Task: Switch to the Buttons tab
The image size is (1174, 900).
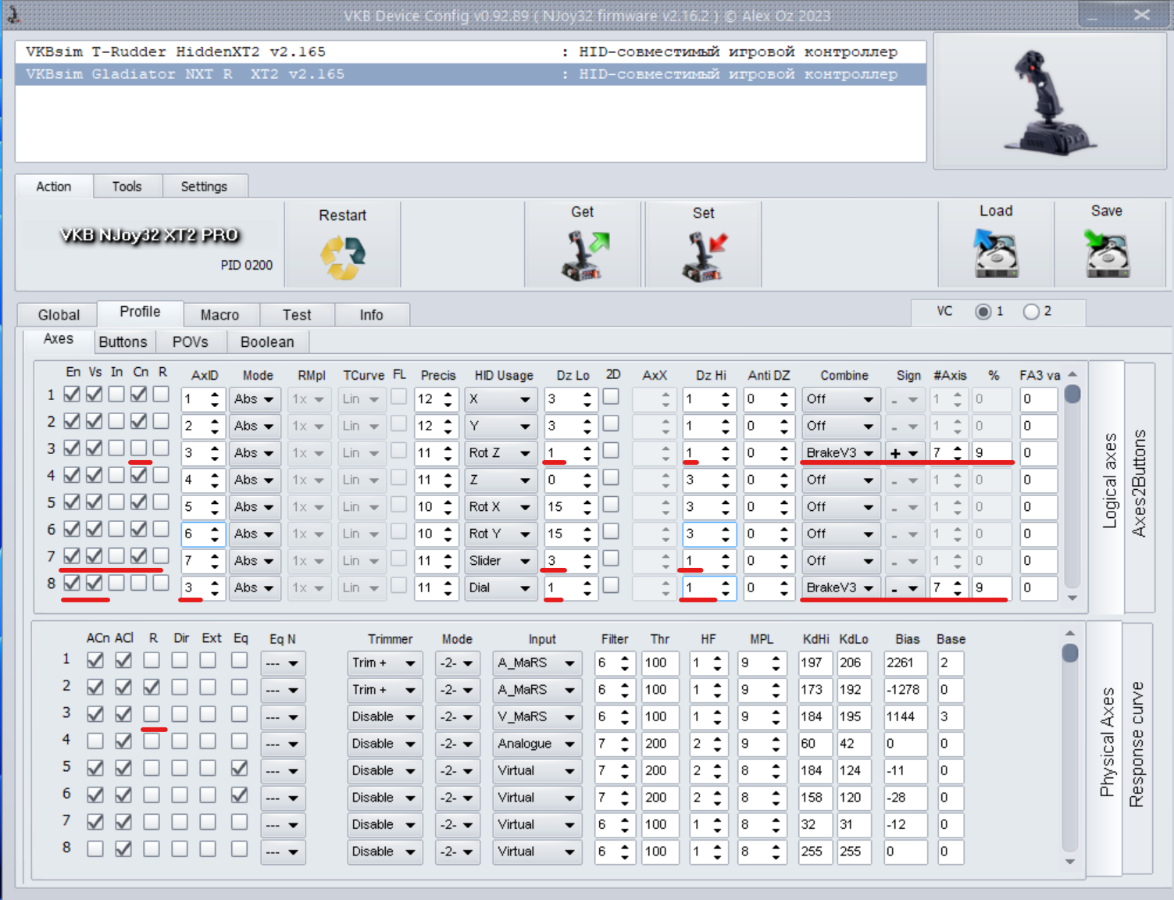Action: (123, 342)
